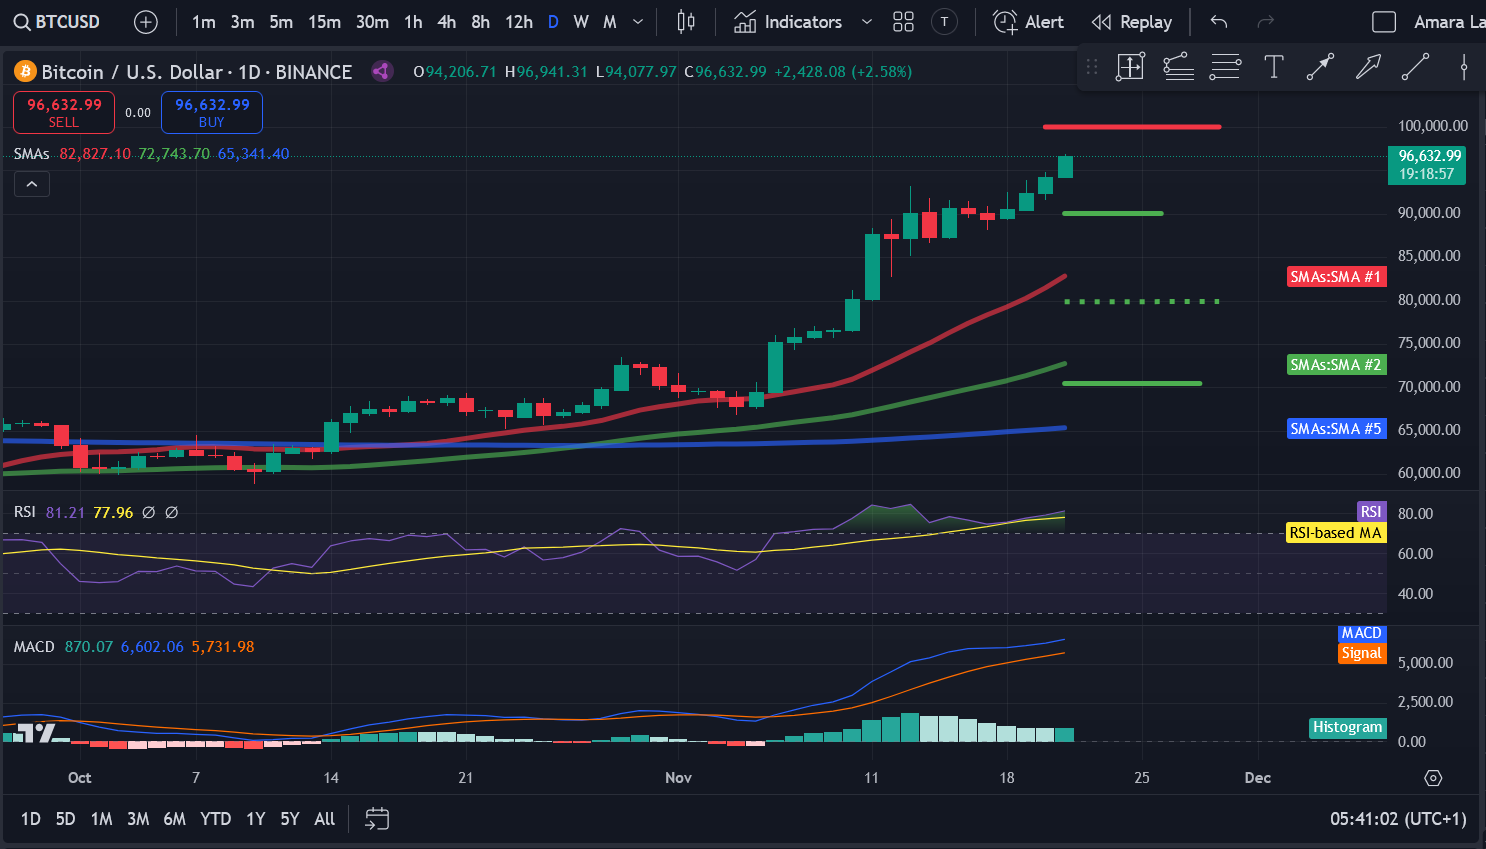Set the date range to 3M
This screenshot has height=849, width=1486.
138,819
